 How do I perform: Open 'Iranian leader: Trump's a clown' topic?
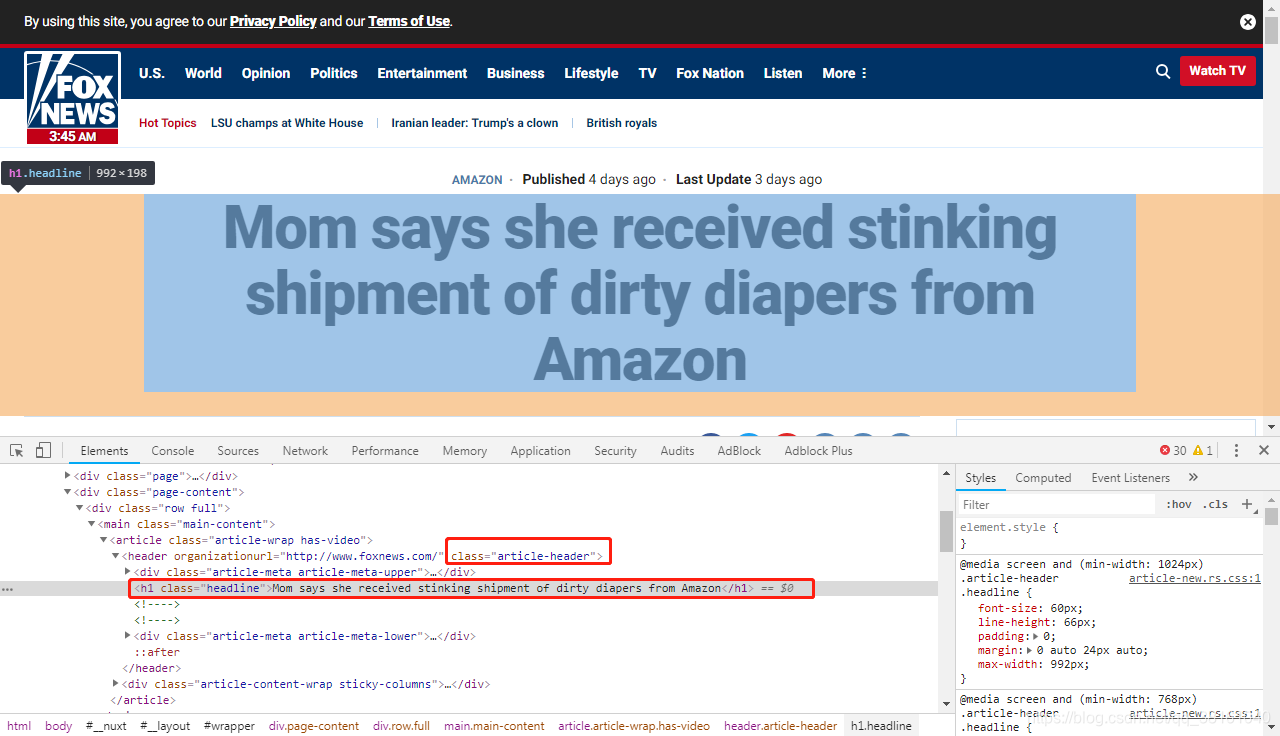tap(475, 123)
